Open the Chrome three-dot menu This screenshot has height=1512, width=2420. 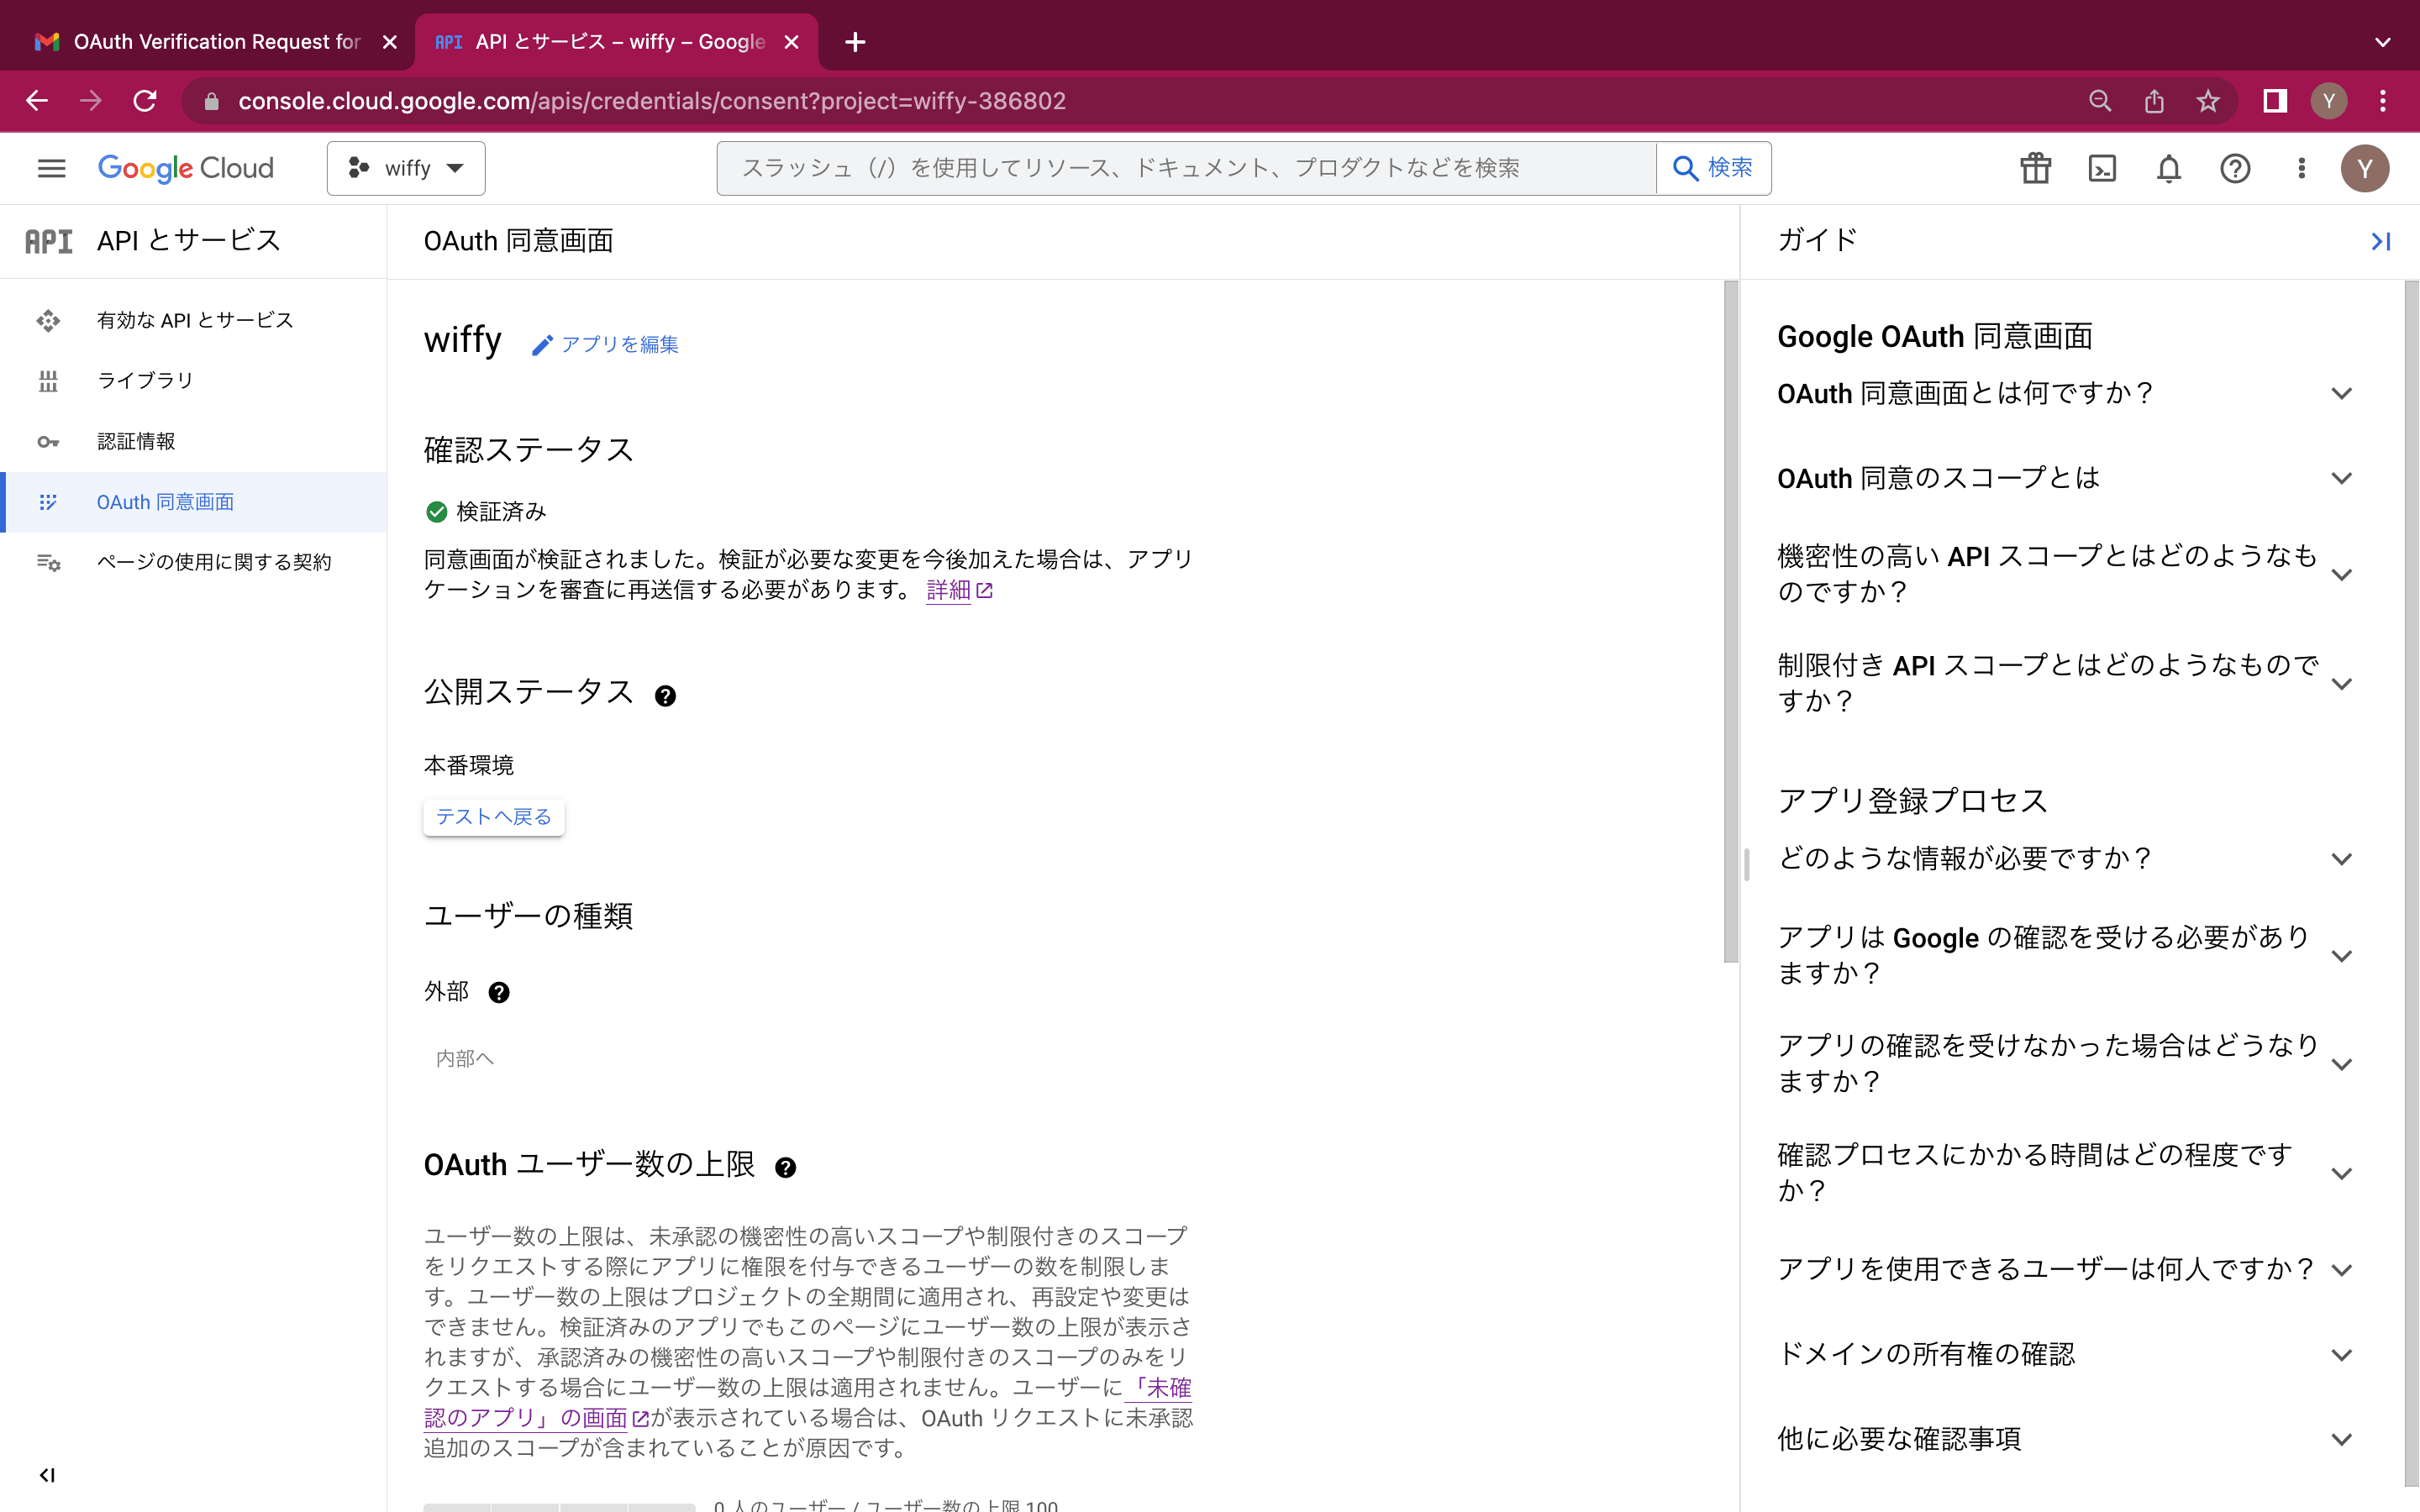tap(2383, 101)
